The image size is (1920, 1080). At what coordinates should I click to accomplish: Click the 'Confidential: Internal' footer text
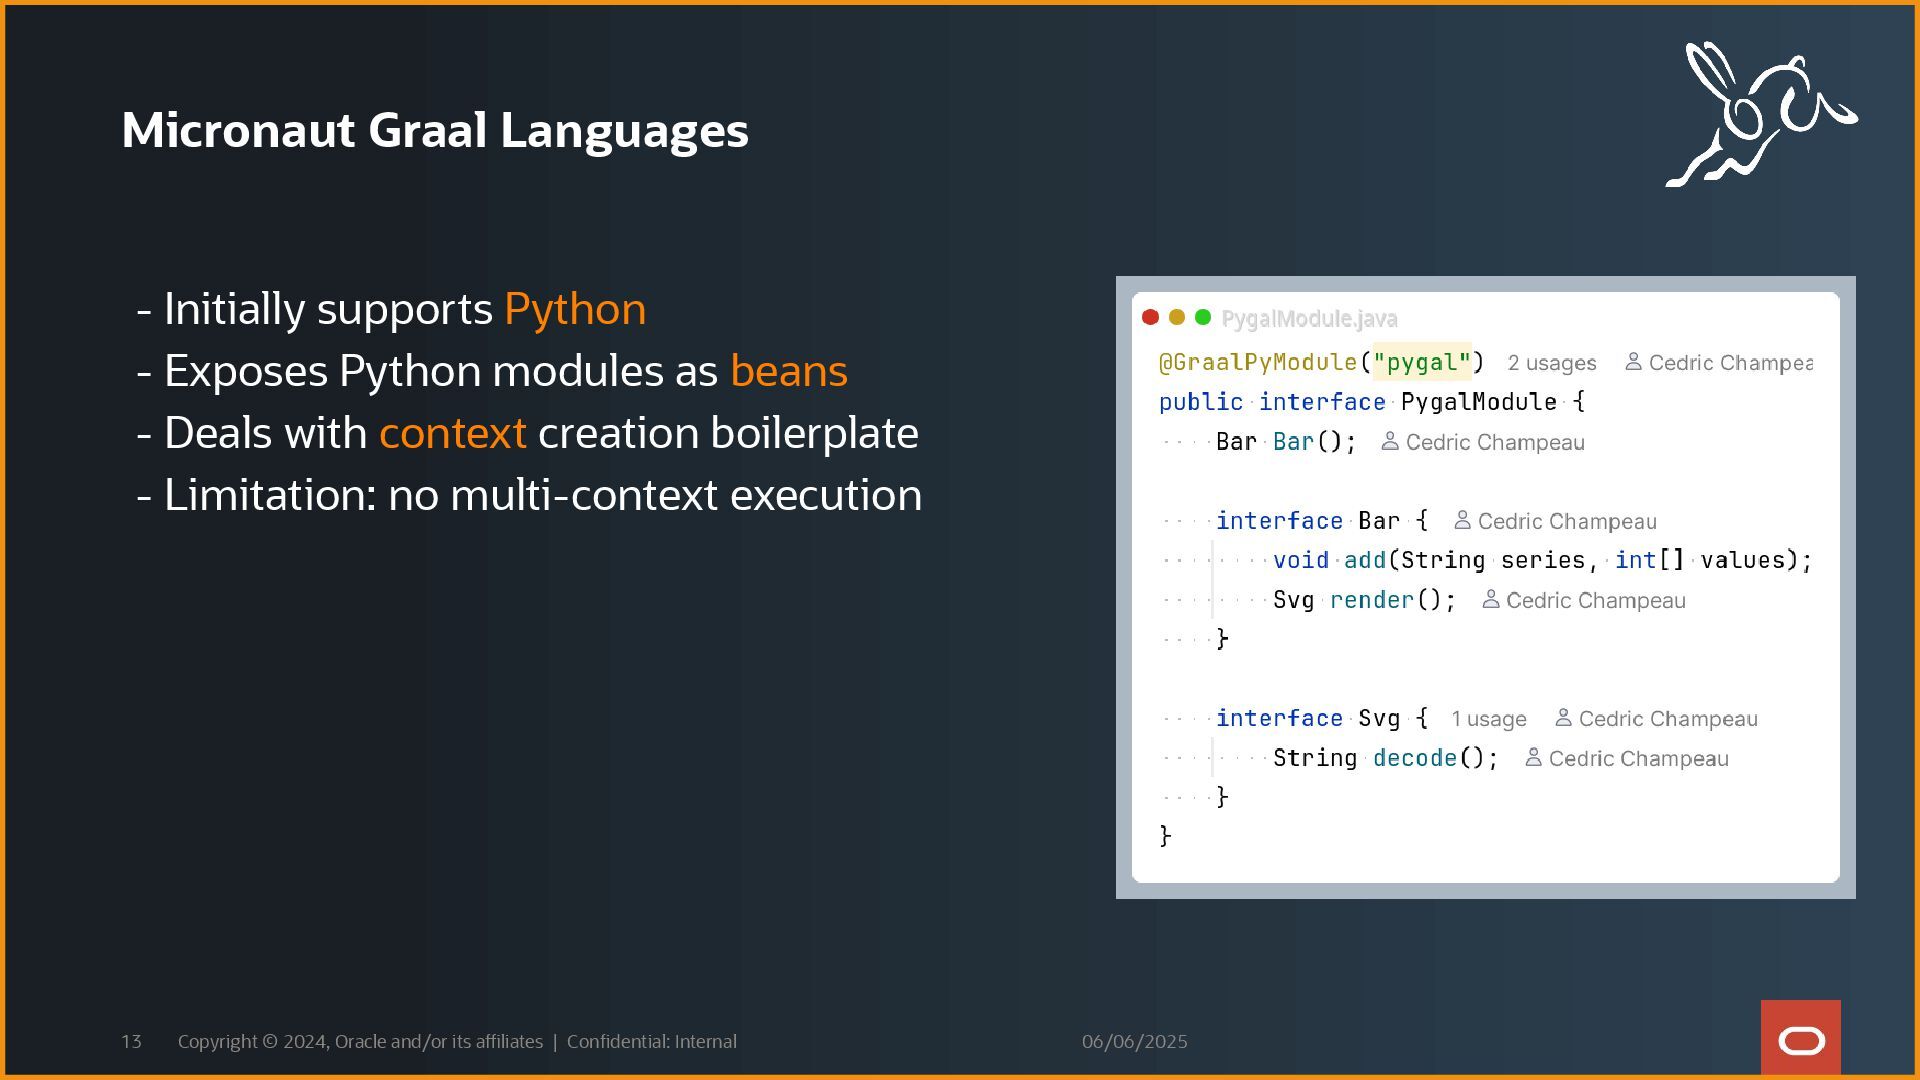(x=651, y=1041)
